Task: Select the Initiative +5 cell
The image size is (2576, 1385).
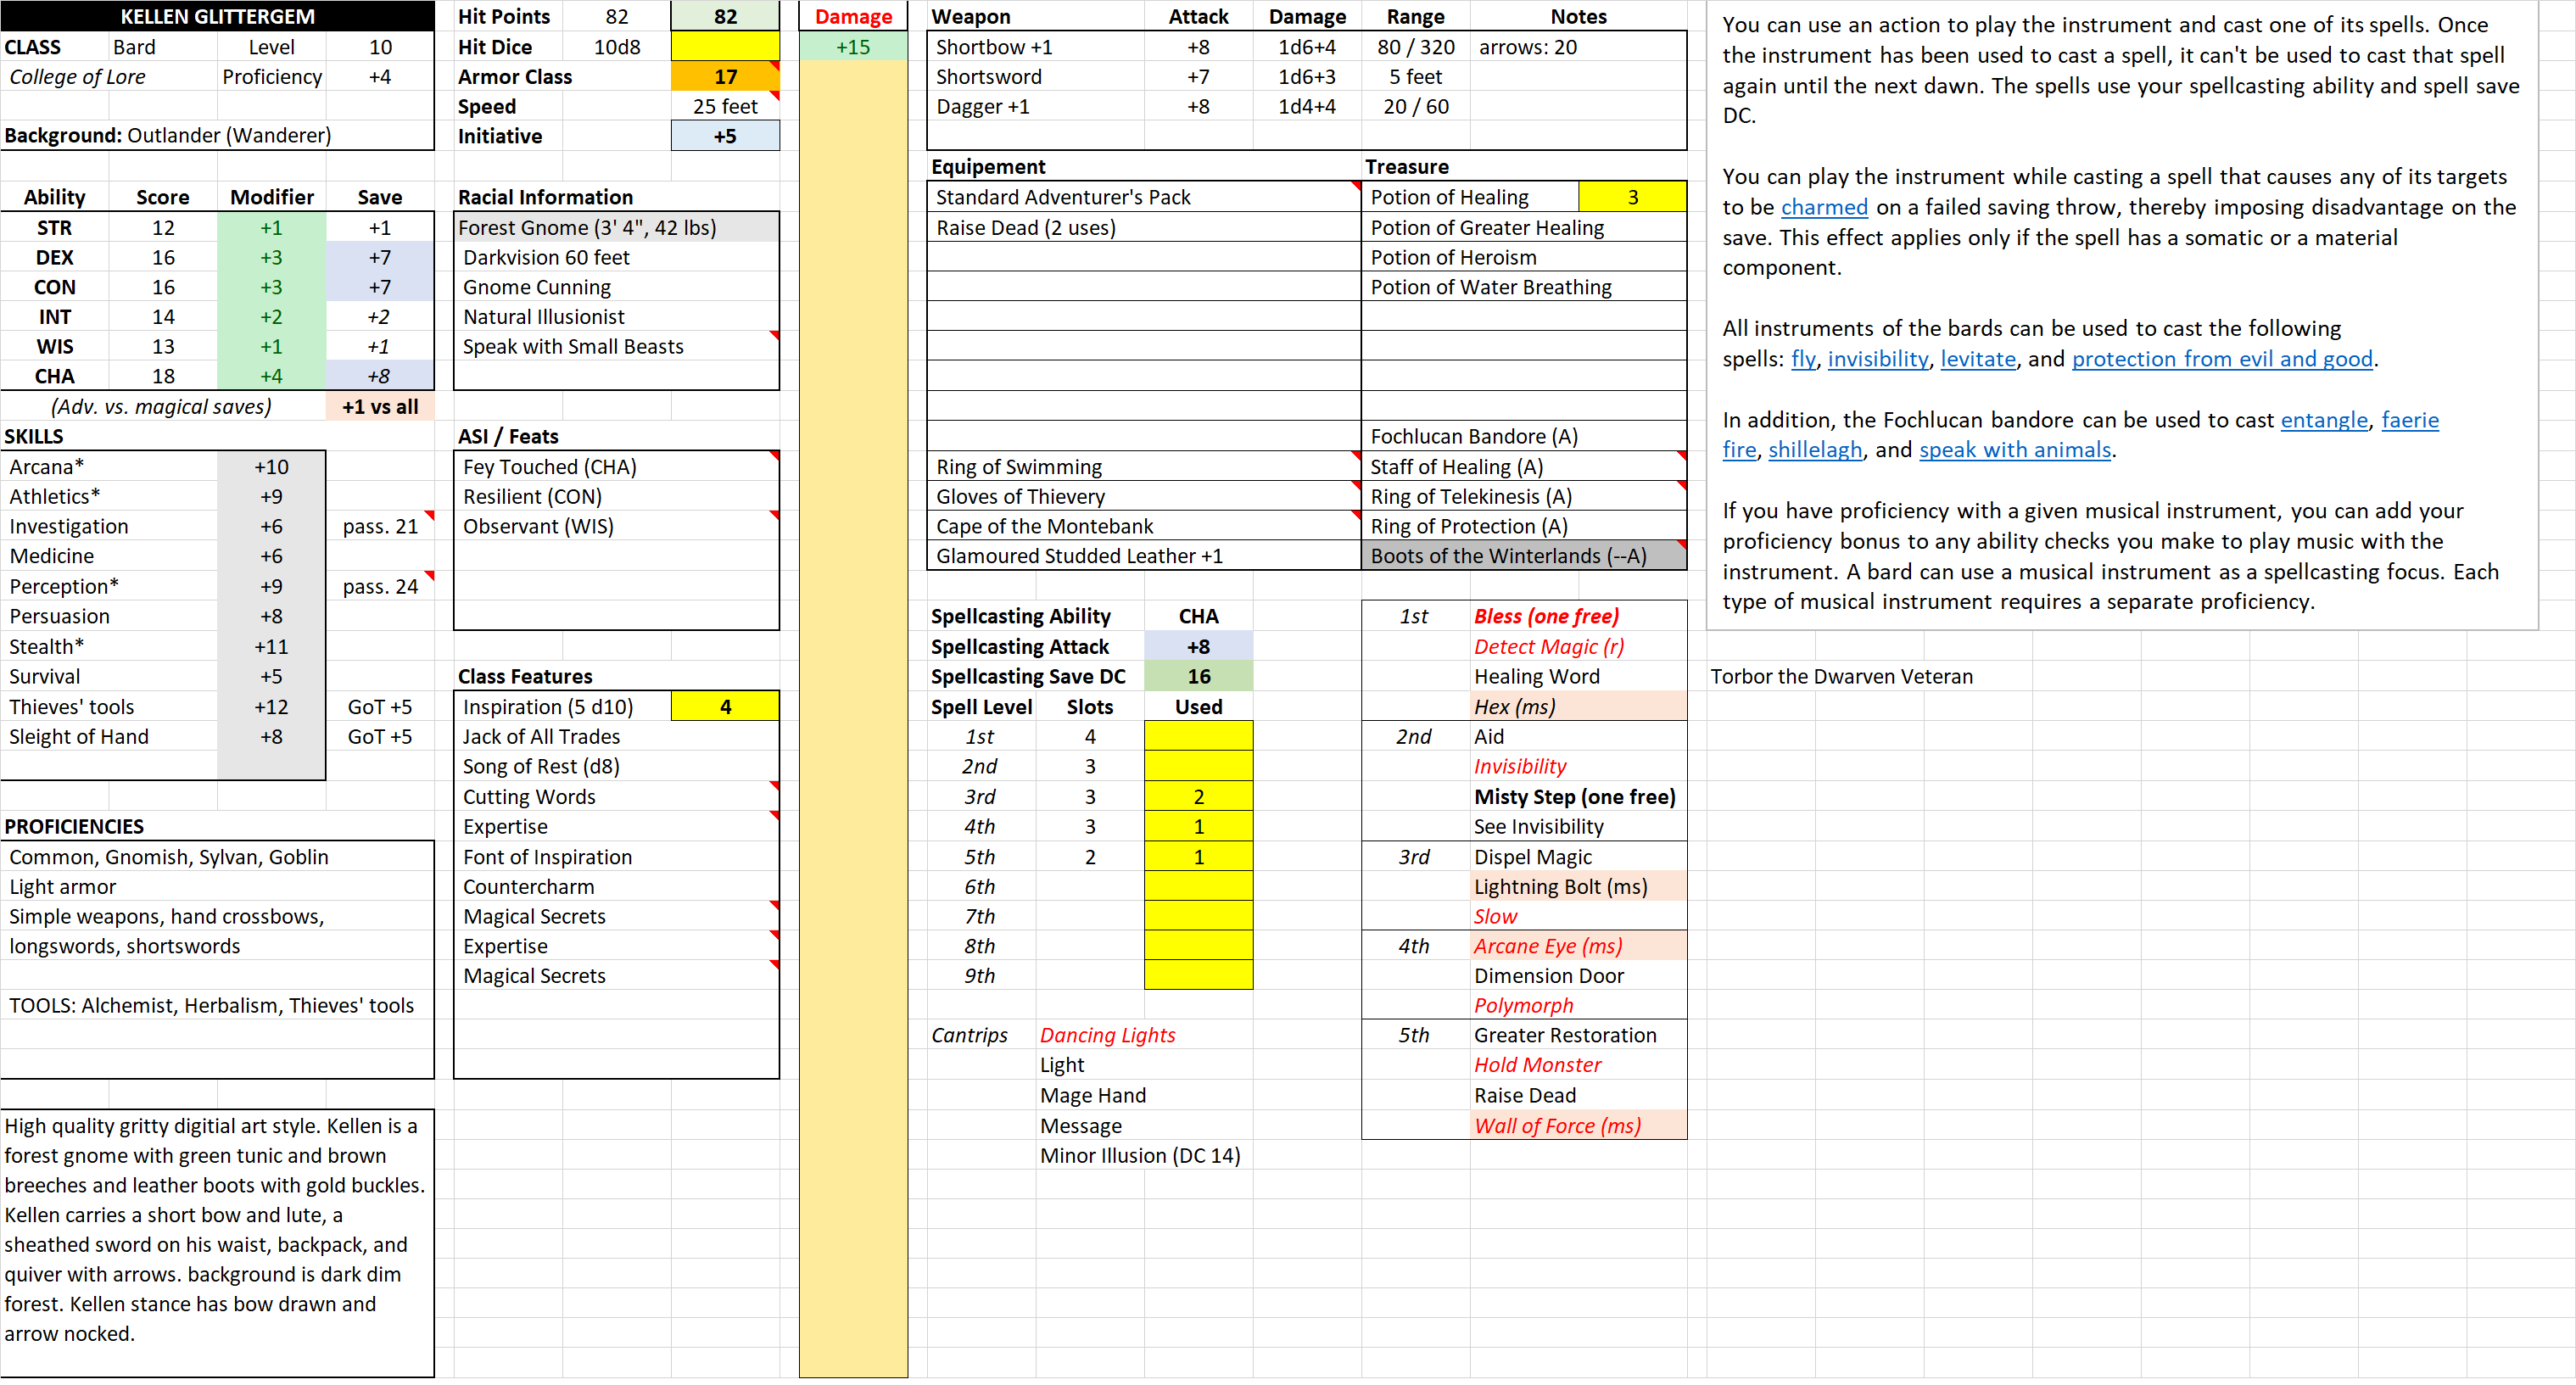Action: (x=724, y=136)
